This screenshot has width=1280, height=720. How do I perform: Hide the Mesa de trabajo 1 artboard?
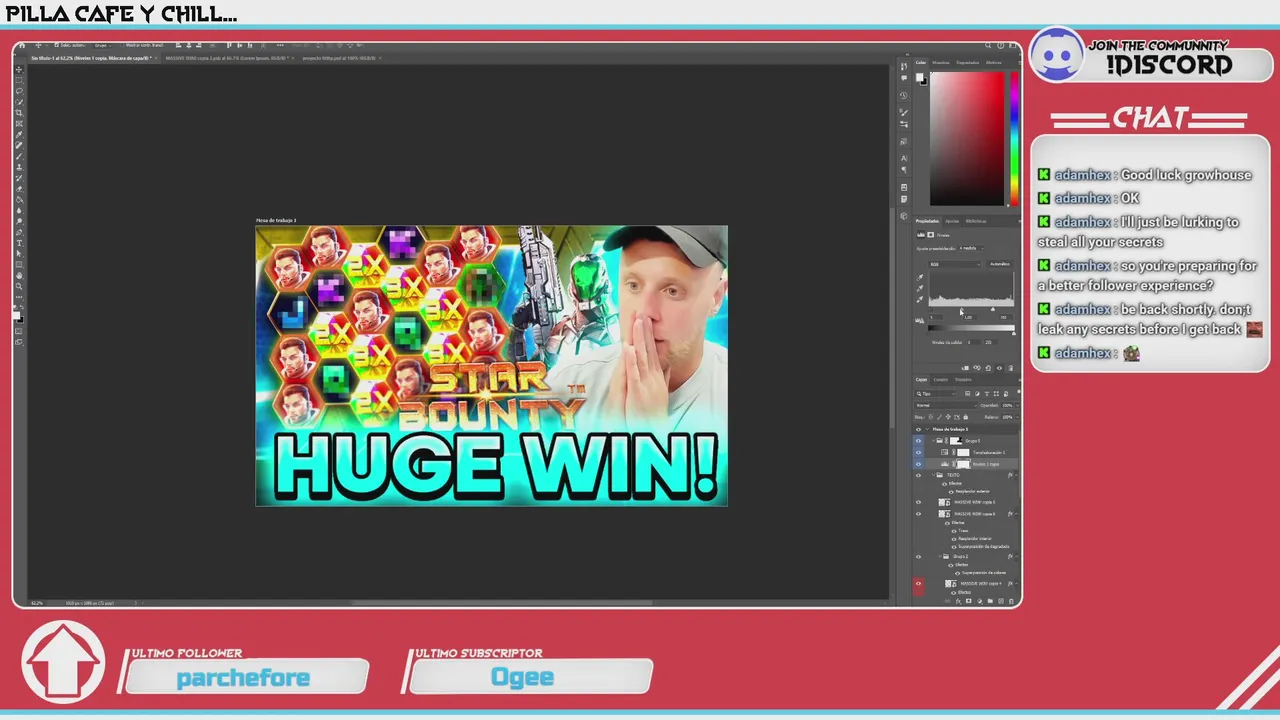click(x=918, y=429)
